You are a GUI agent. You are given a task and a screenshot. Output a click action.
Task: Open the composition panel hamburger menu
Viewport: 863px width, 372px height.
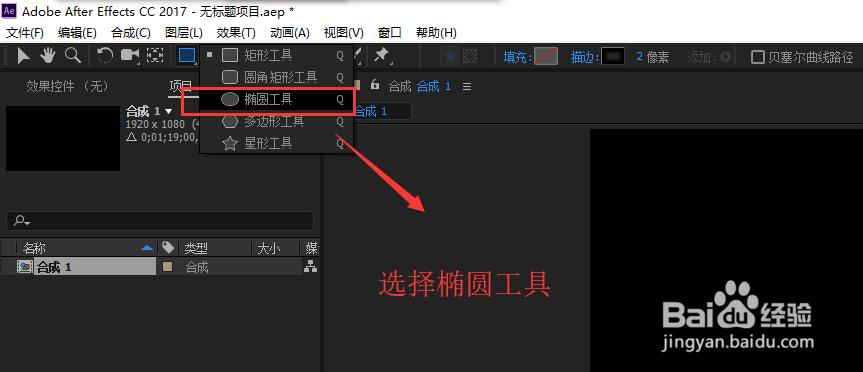(x=467, y=86)
